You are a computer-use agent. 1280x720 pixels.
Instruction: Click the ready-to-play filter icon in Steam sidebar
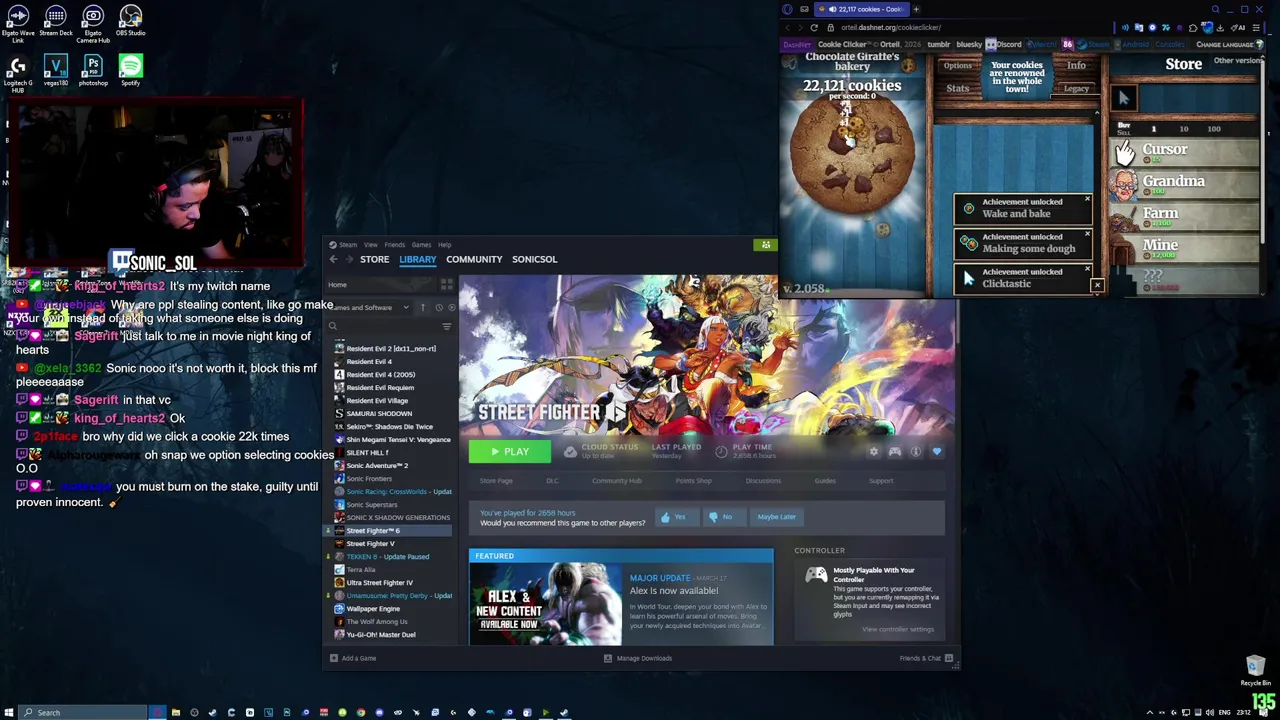click(450, 307)
